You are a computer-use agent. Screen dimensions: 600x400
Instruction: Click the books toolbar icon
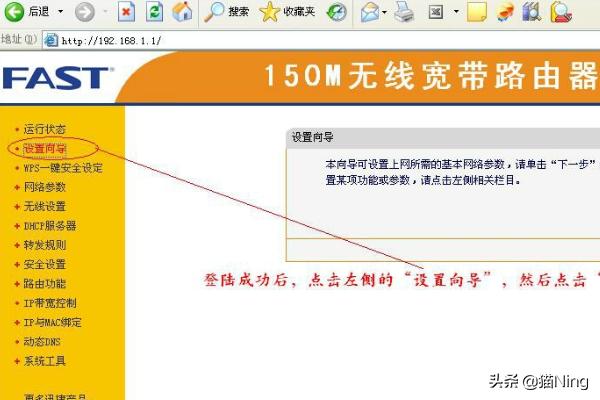pos(532,11)
